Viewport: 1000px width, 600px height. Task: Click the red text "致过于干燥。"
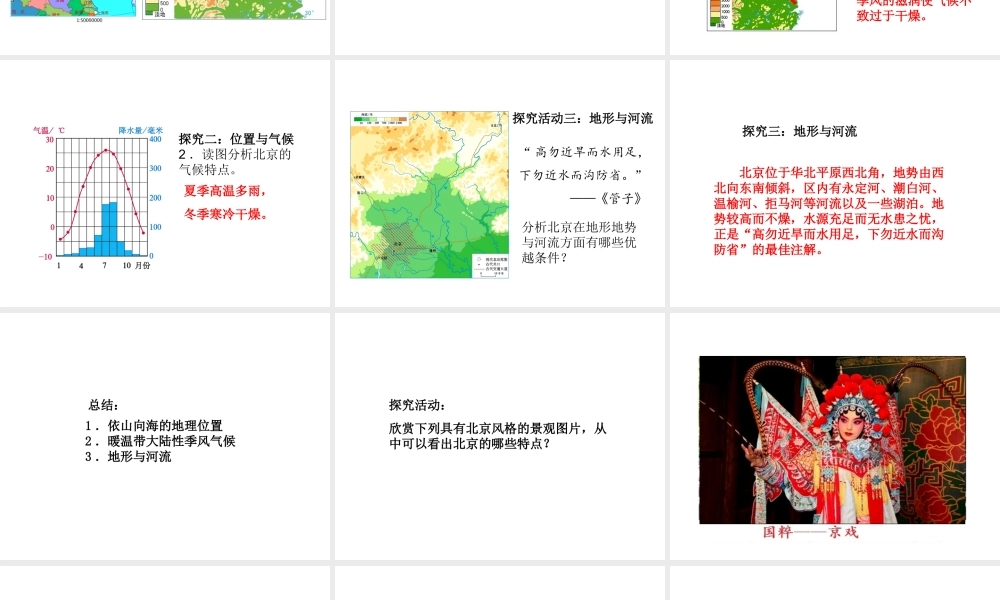point(892,16)
